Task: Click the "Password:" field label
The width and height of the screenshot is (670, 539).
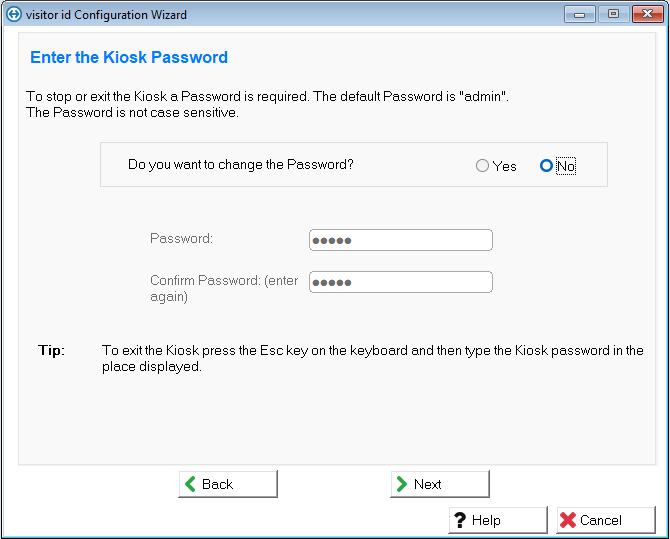Action: (x=182, y=239)
